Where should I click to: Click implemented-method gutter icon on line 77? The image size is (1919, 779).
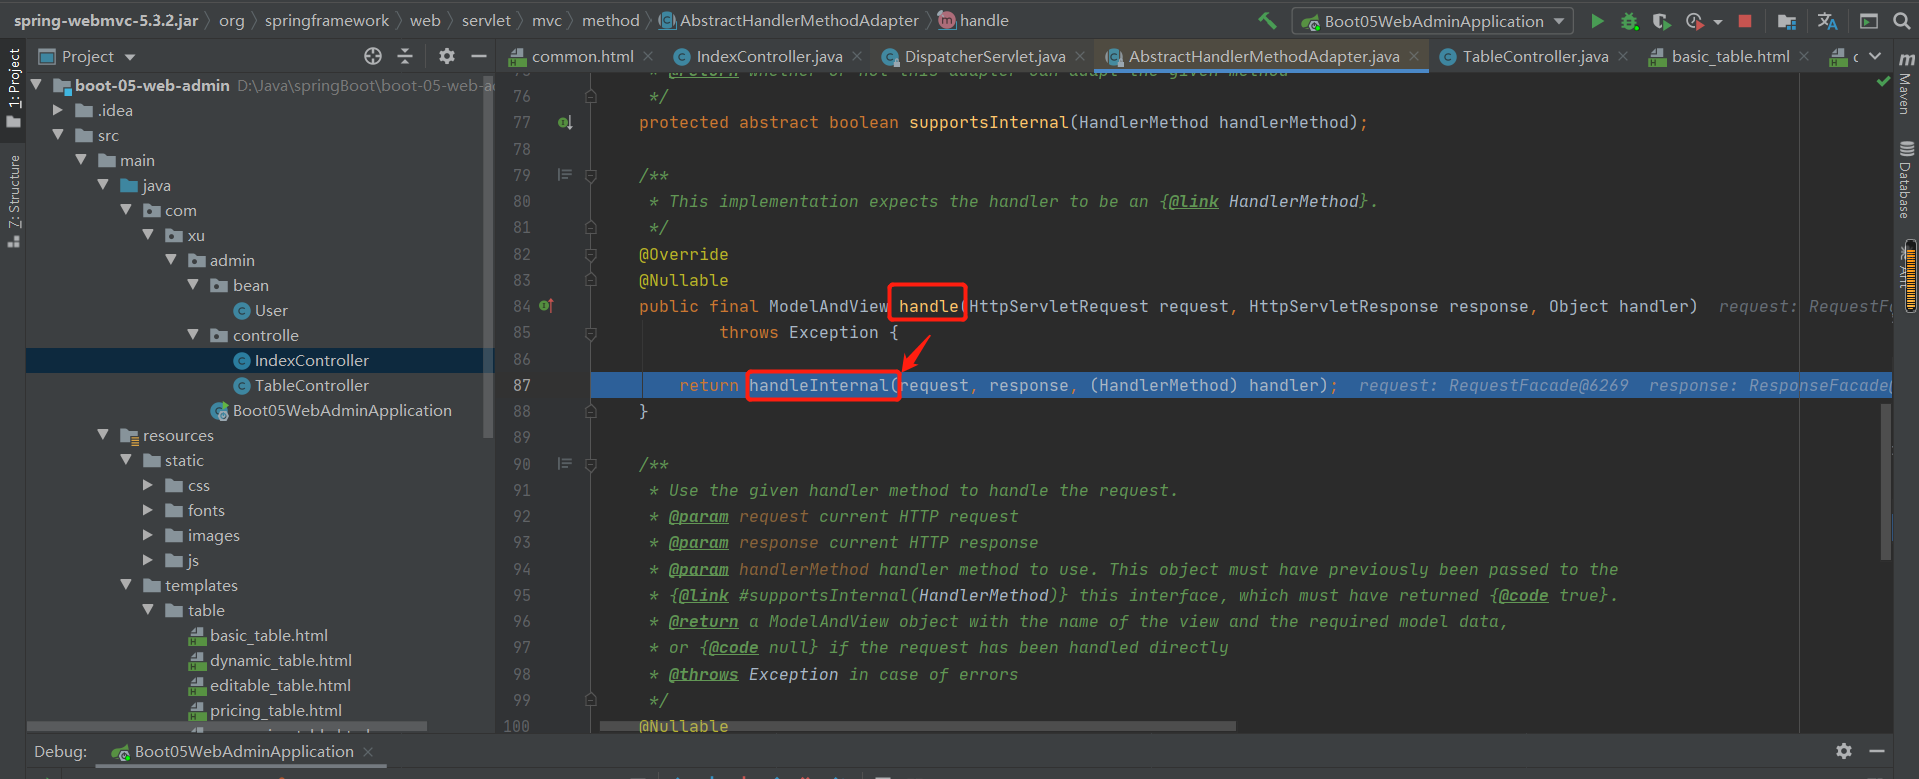point(565,122)
